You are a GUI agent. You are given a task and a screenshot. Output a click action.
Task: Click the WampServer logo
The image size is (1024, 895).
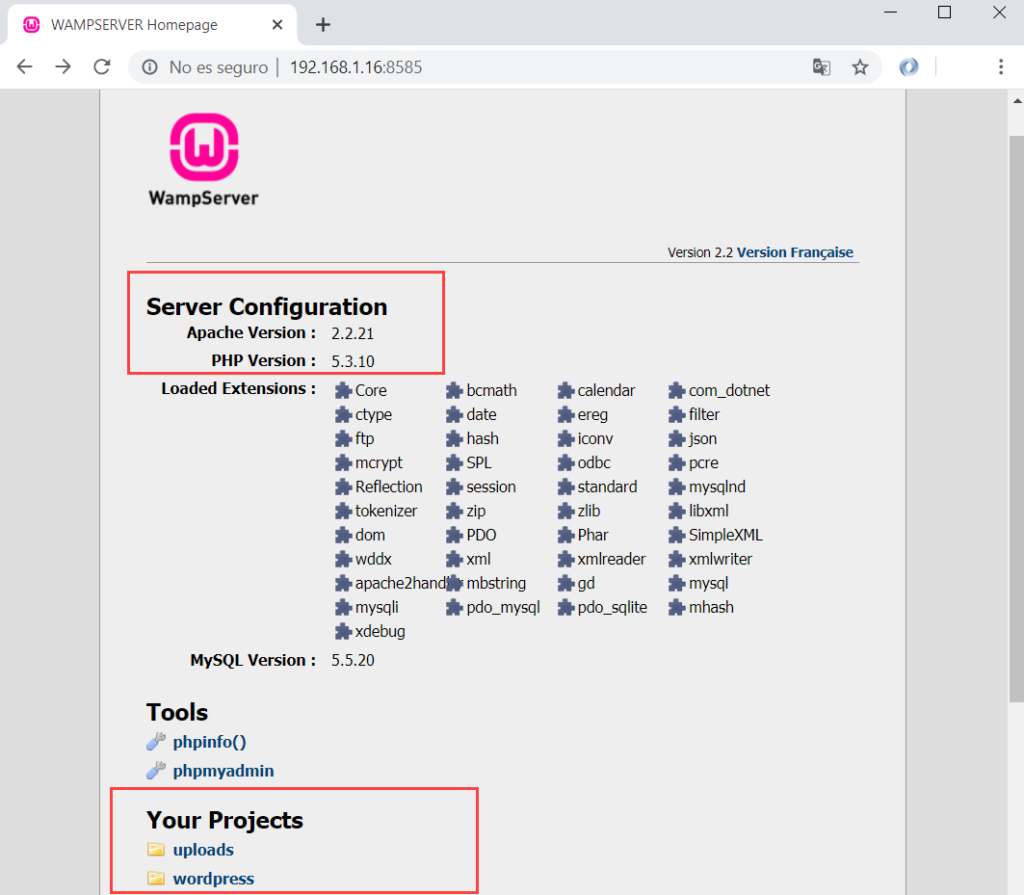204,160
